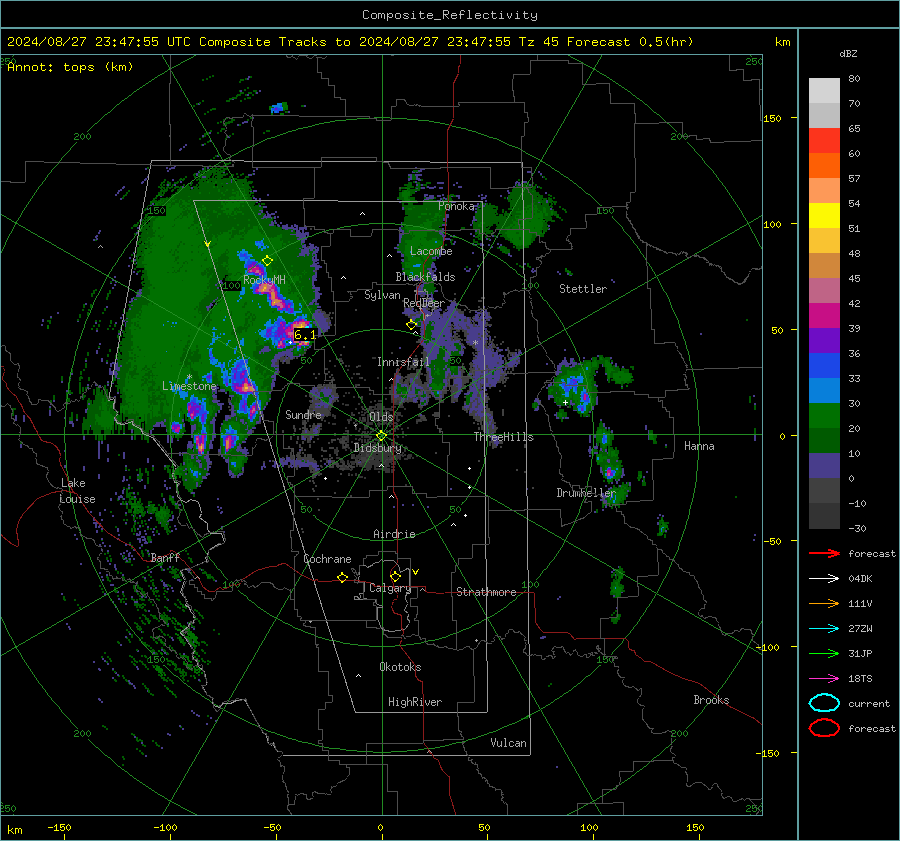Click the red 65 dBZ color swatch
The width and height of the screenshot is (900, 841).
[x=824, y=140]
